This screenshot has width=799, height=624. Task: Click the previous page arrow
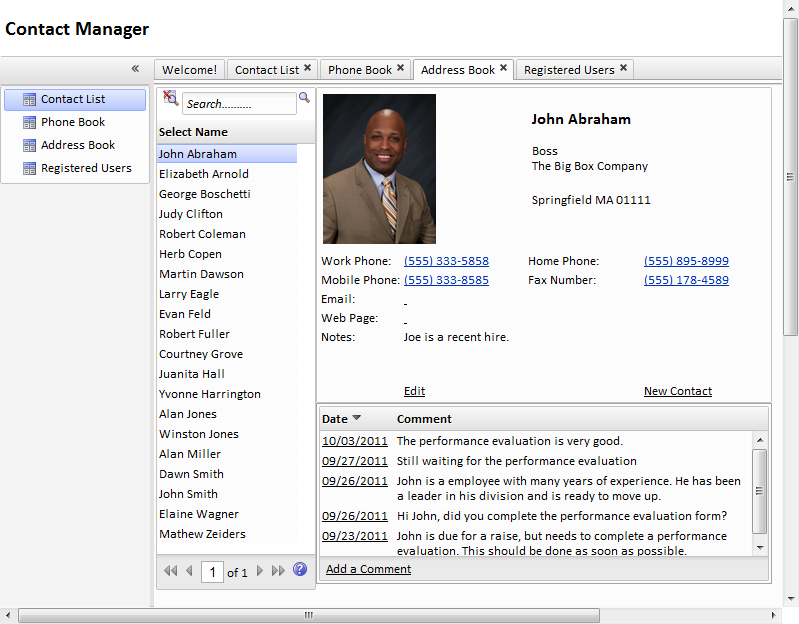(x=189, y=571)
